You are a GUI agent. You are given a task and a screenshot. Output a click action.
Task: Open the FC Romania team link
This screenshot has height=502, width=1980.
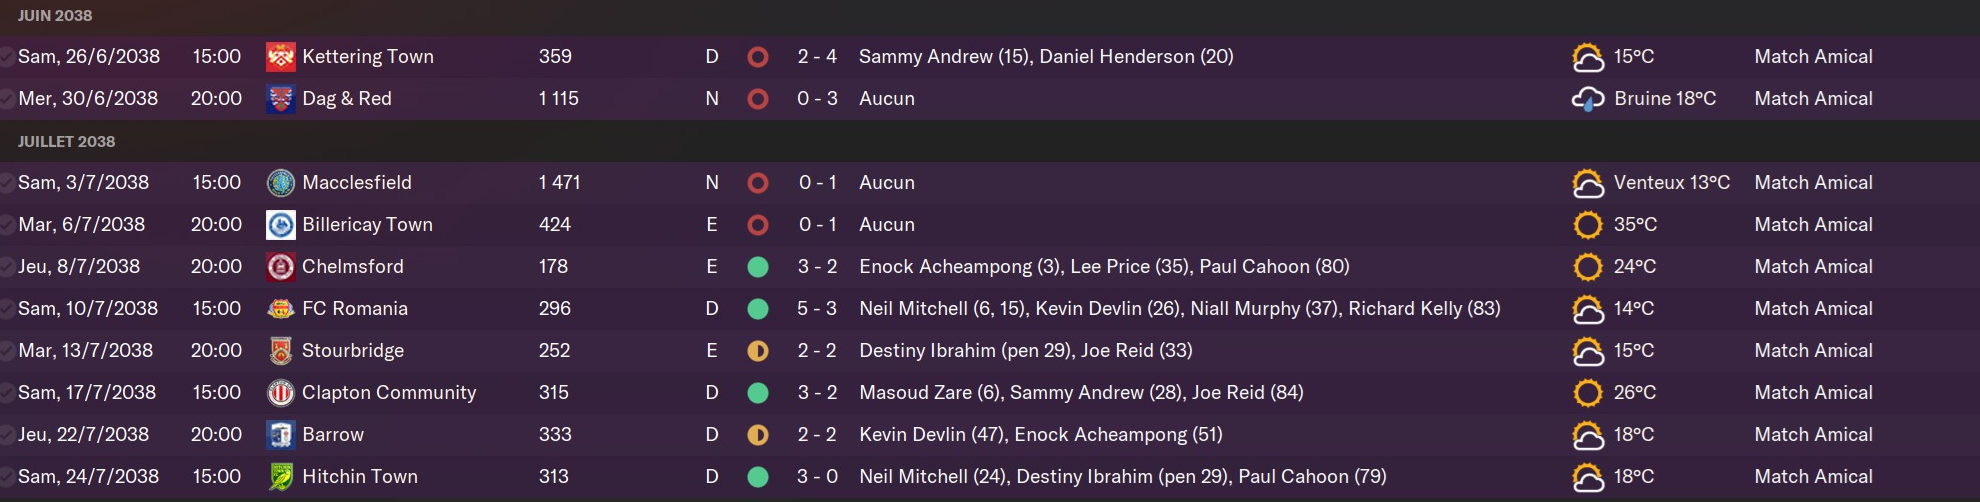pyautogui.click(x=355, y=309)
